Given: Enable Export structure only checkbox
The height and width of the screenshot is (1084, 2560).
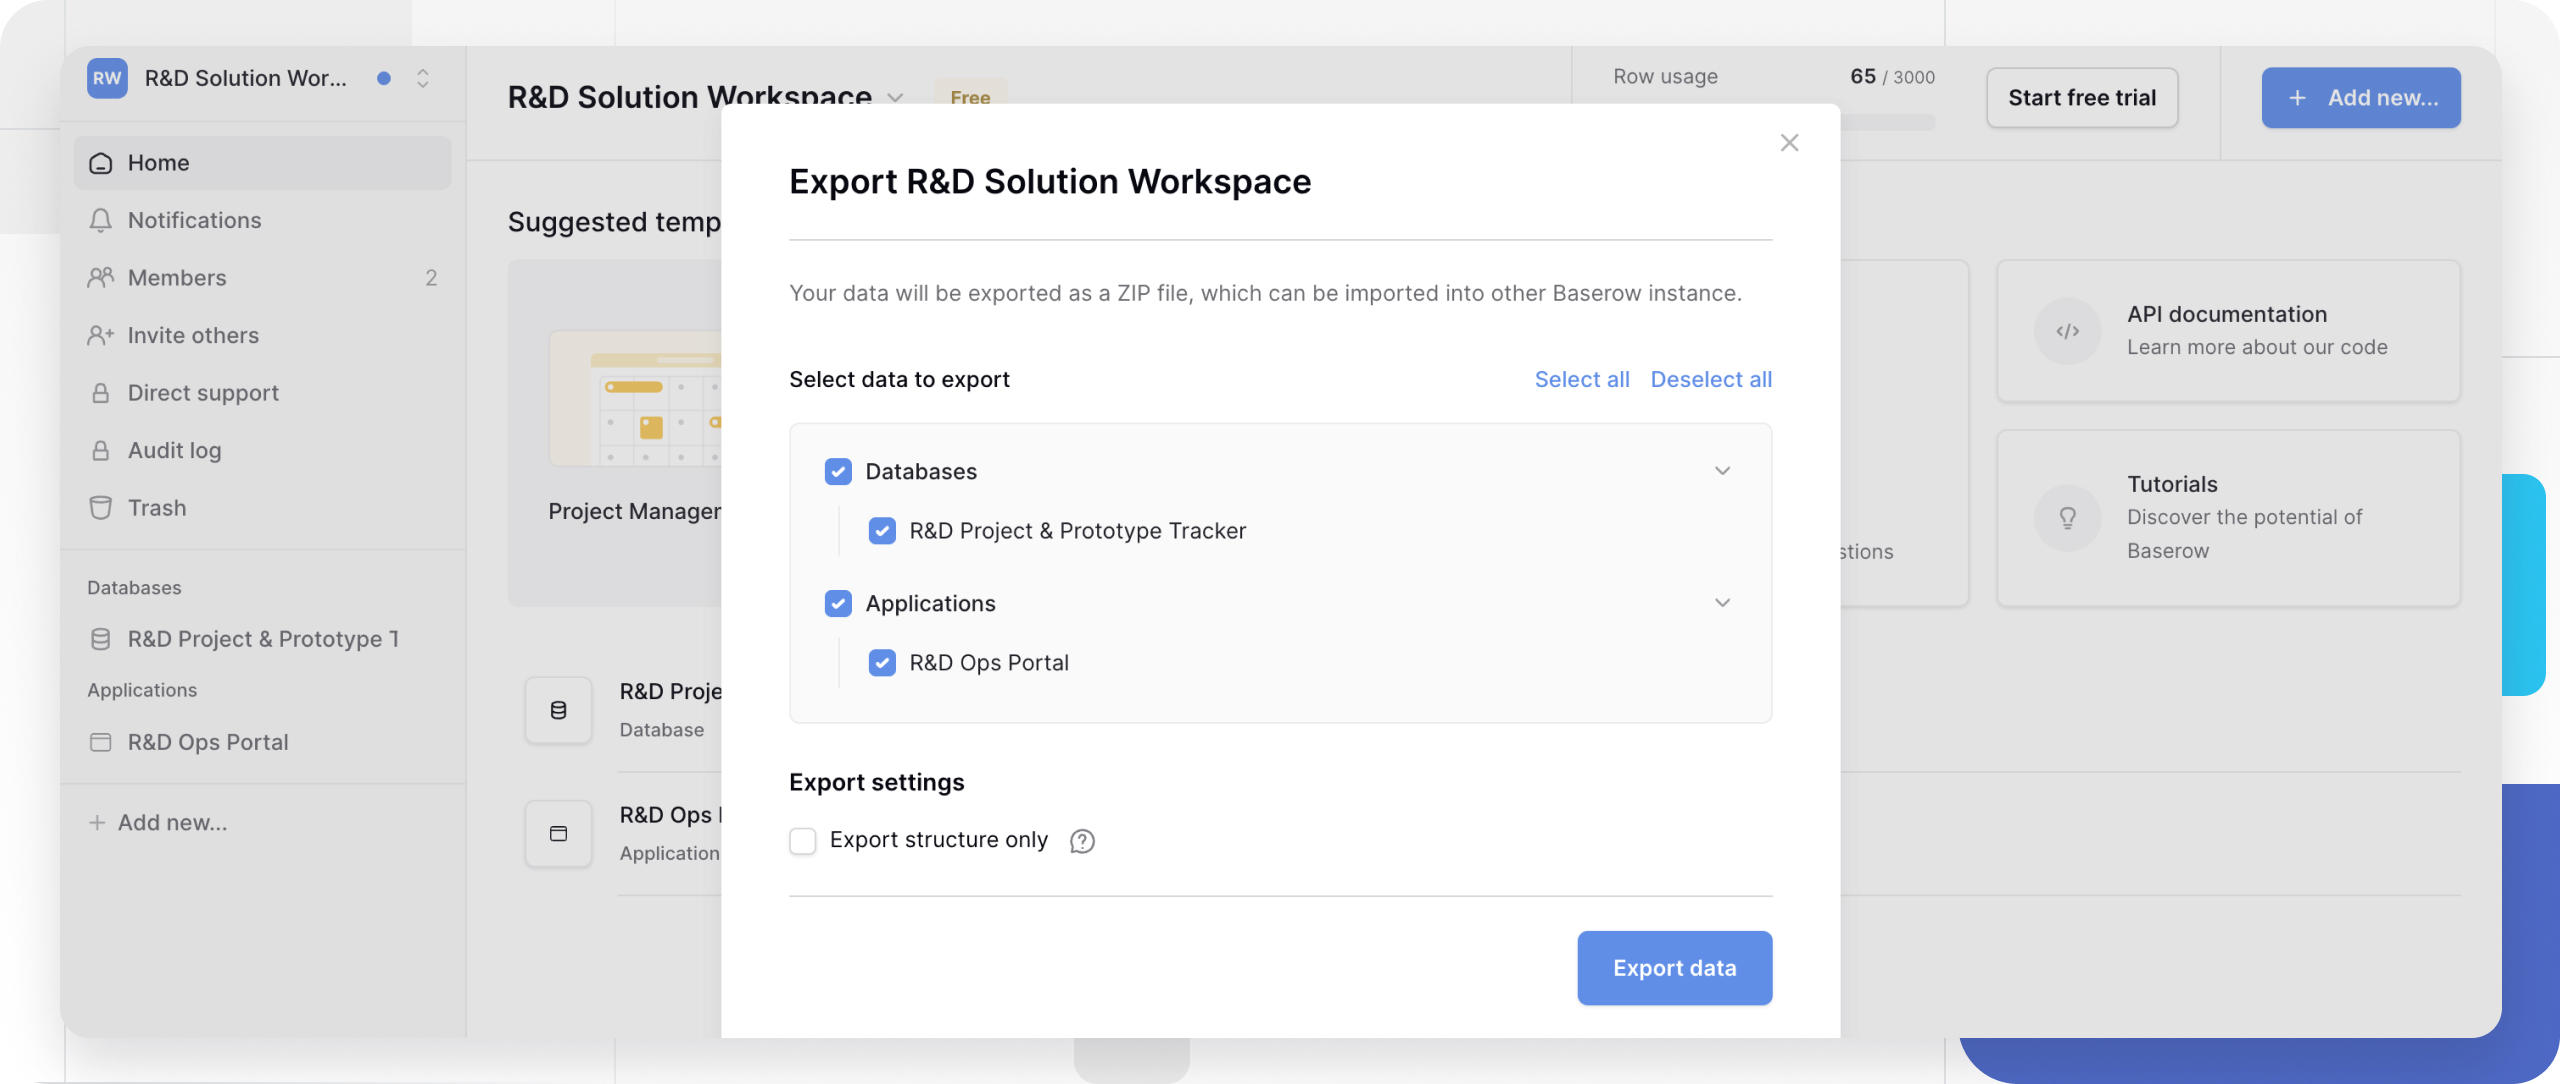Looking at the screenshot, I should (803, 841).
